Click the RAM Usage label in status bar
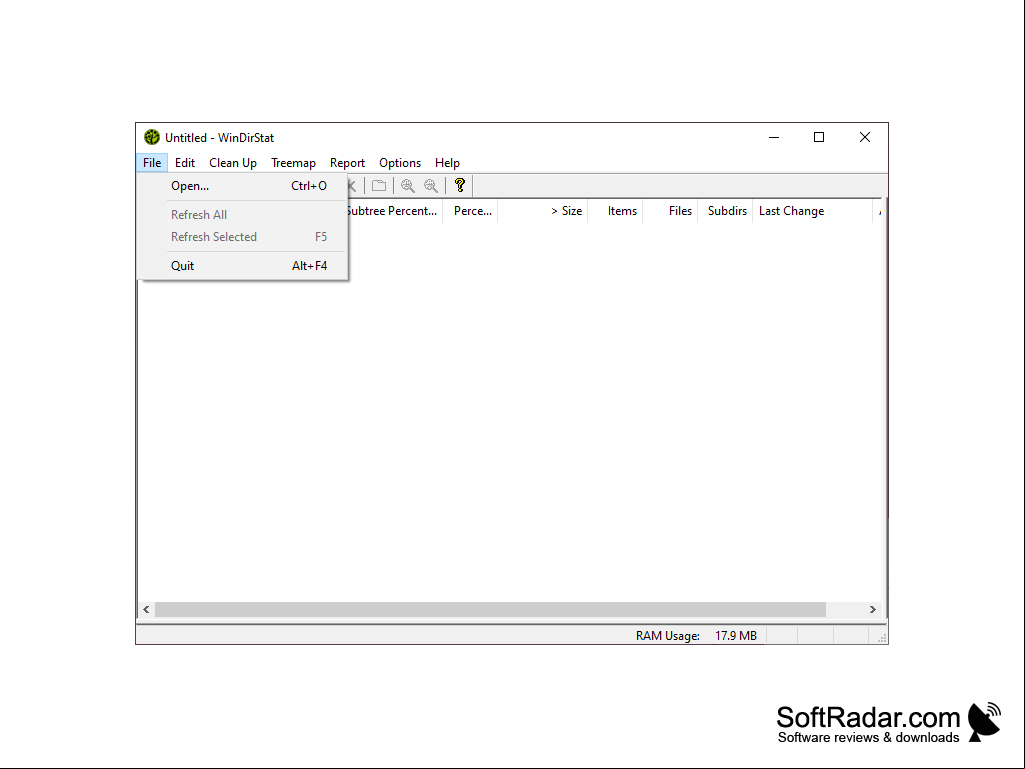Screen dimensions: 1025x769 (667, 636)
